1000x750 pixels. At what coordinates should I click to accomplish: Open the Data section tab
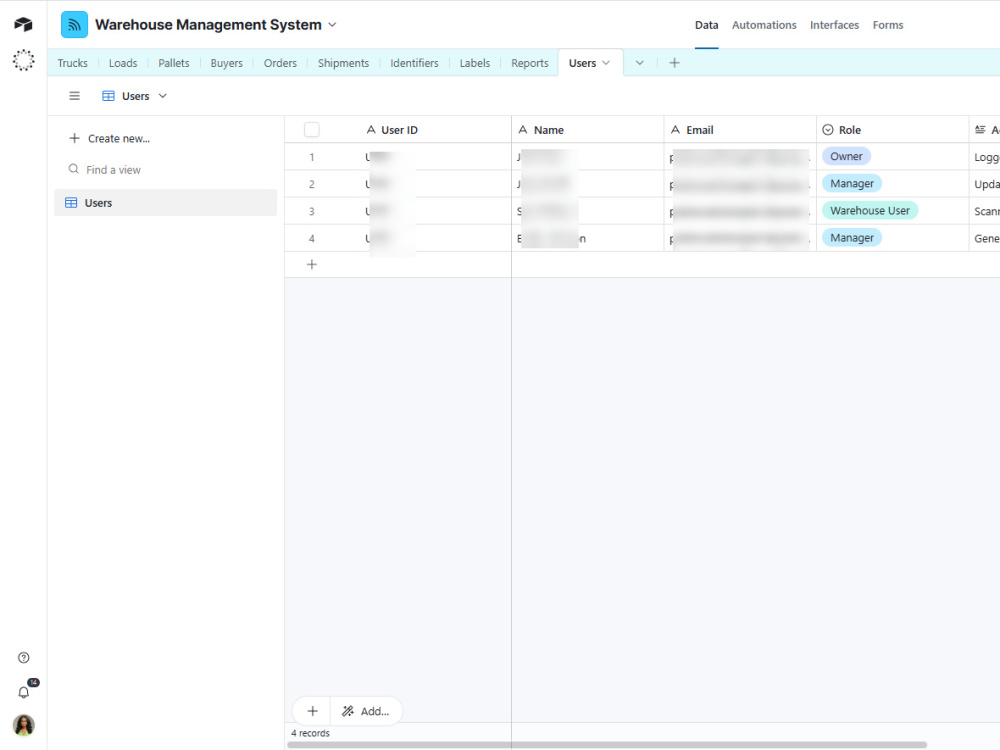[x=707, y=25]
